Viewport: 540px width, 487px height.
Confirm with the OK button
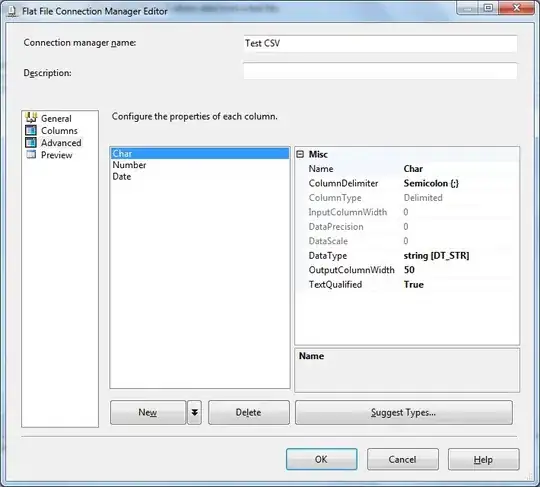[321, 459]
